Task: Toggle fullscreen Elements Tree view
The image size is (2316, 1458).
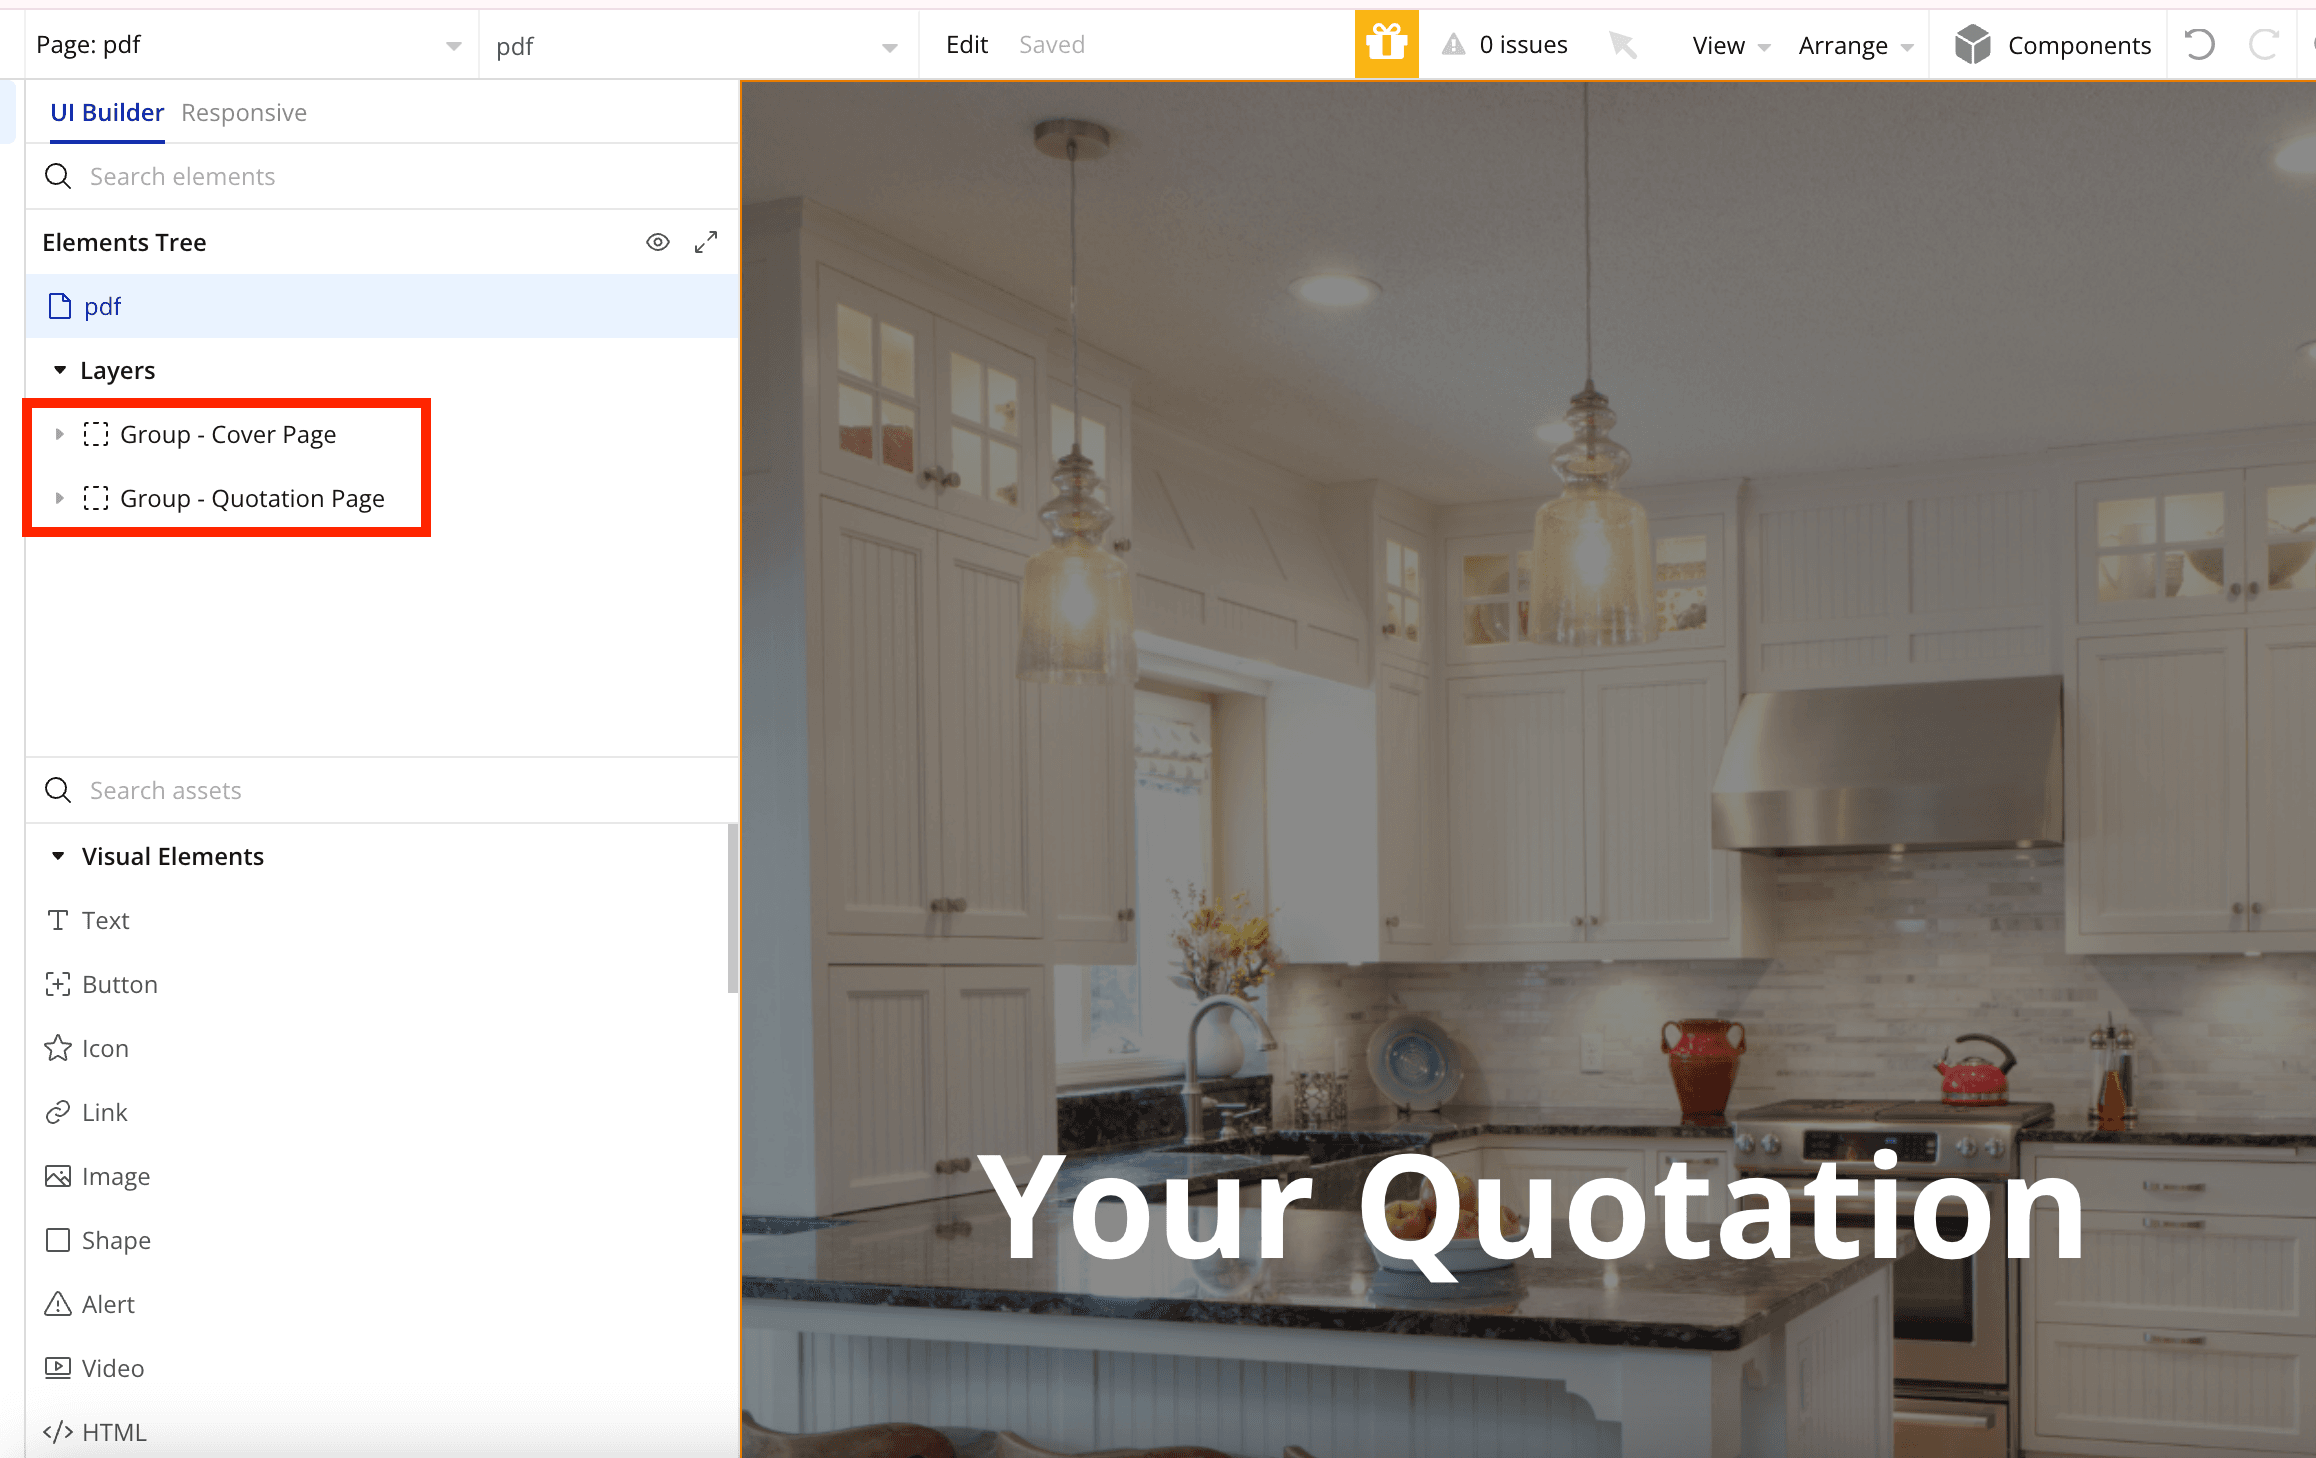Action: 707,242
